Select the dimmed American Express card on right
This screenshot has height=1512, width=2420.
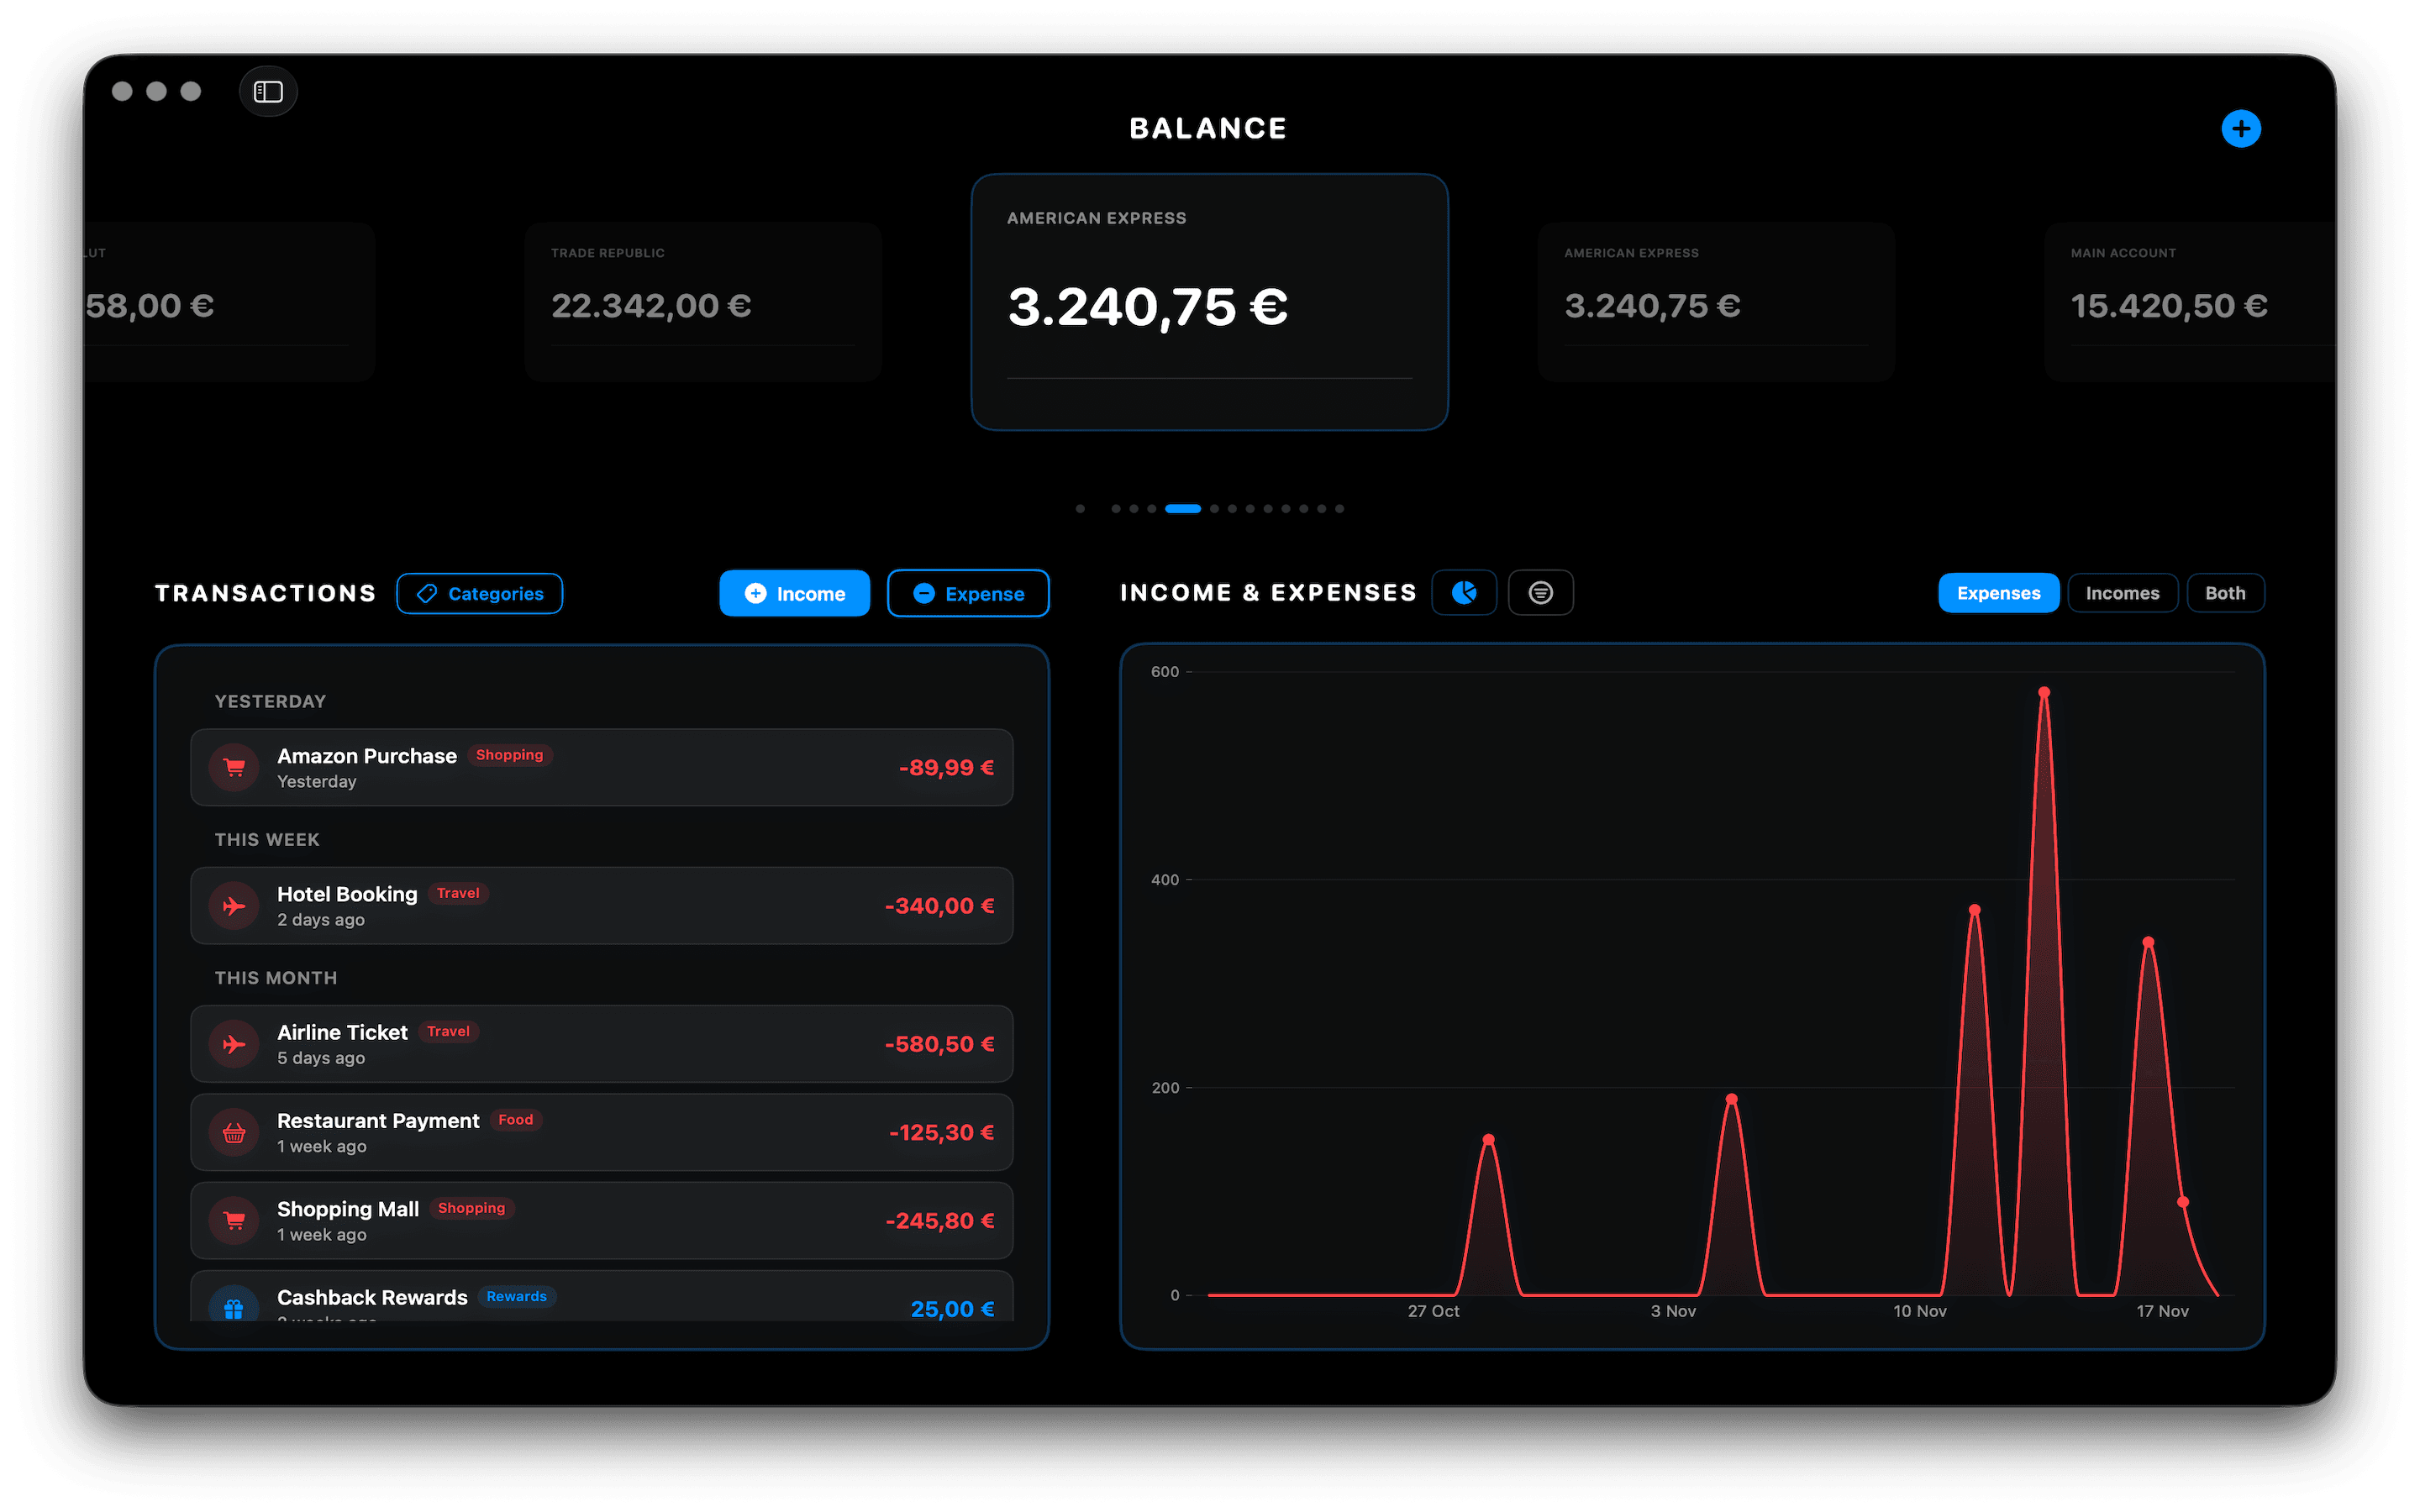[1716, 301]
